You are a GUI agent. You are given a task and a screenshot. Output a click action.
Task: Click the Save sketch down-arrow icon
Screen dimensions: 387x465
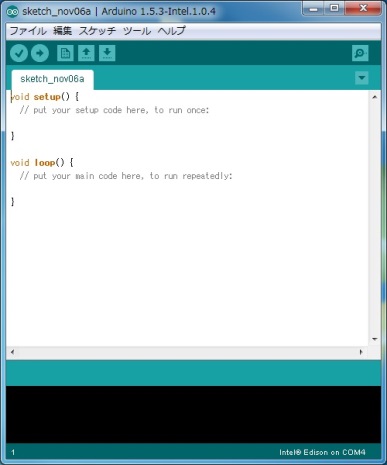tap(107, 53)
